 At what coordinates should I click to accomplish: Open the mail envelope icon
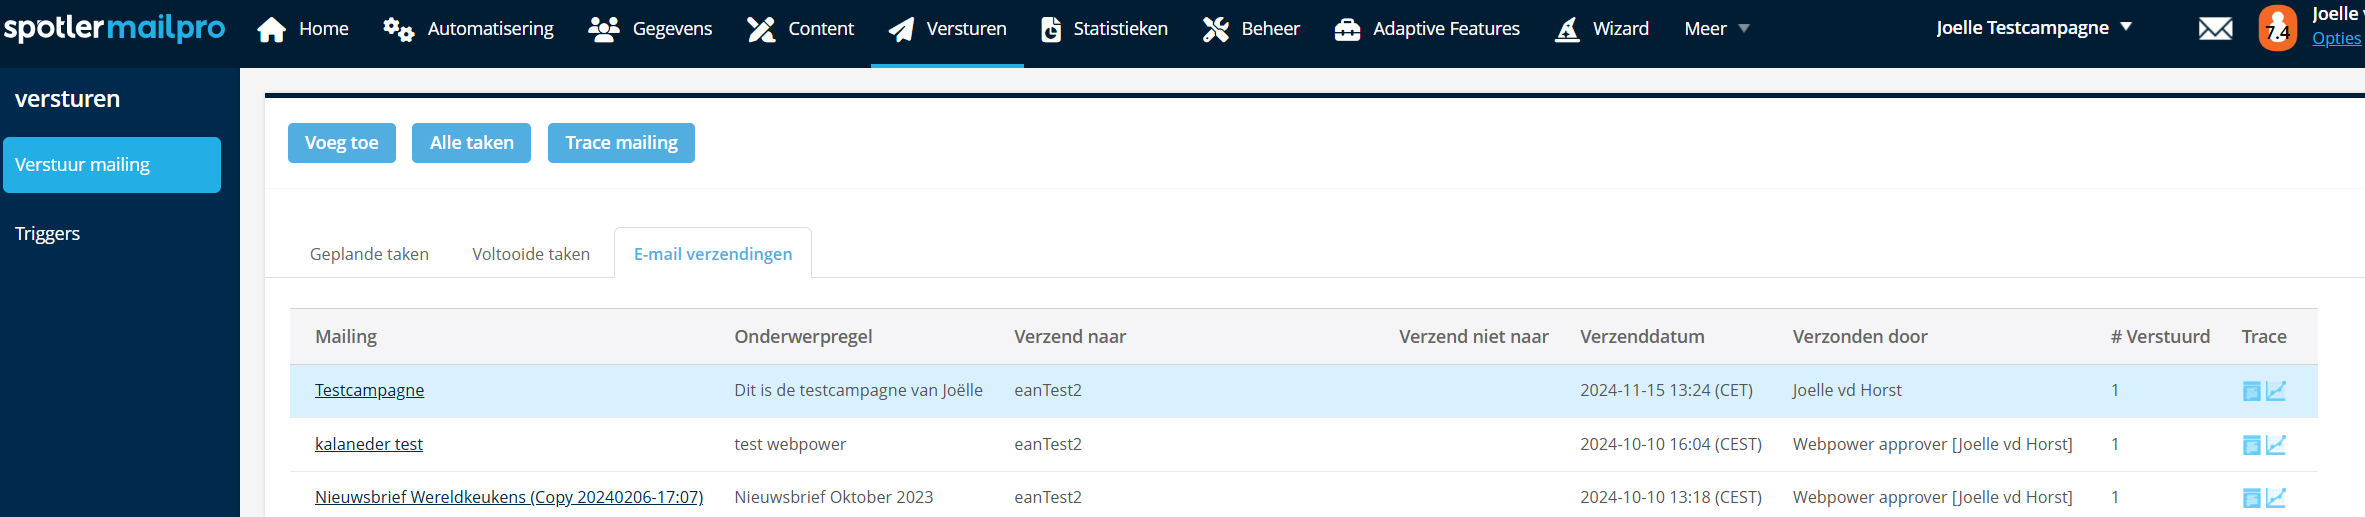click(x=2215, y=29)
